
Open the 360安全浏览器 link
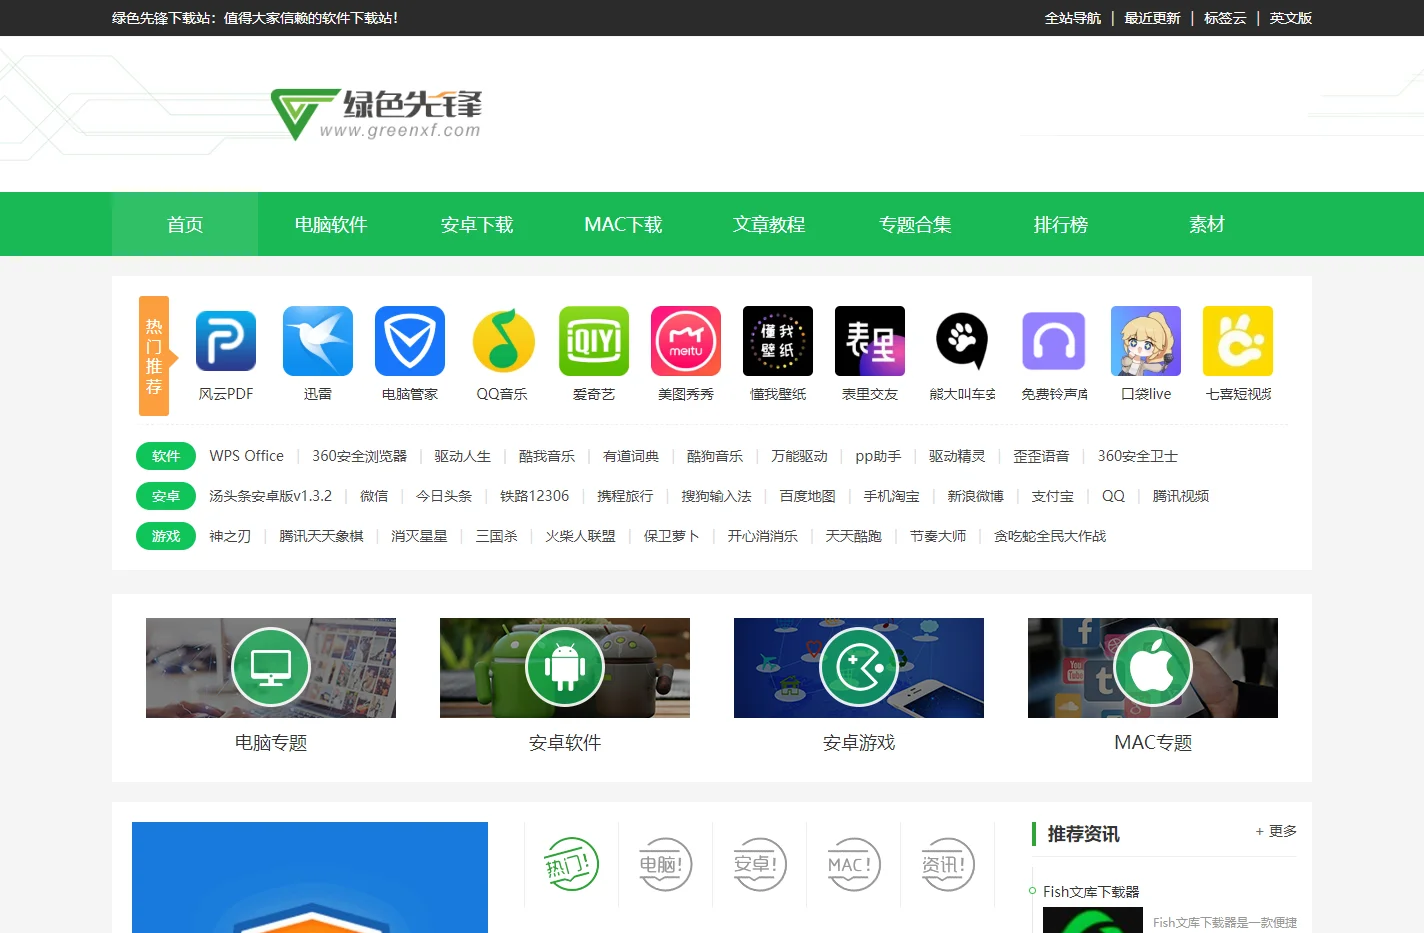(359, 456)
